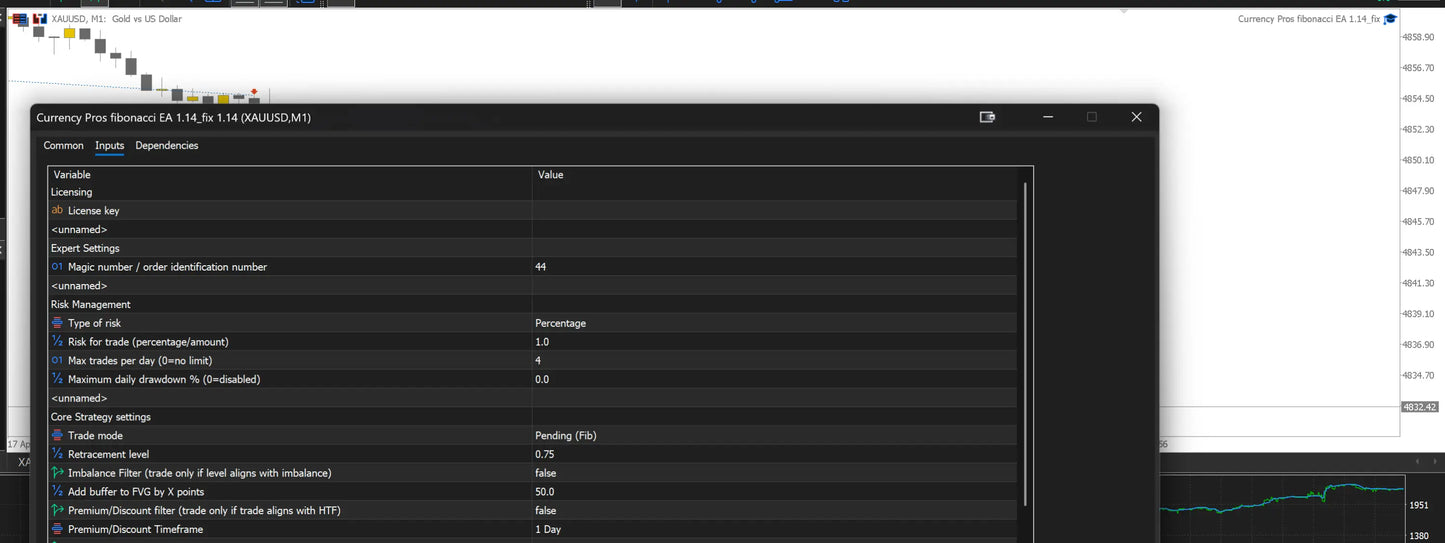Click the Variable column header
The width and height of the screenshot is (1445, 543).
[x=290, y=174]
